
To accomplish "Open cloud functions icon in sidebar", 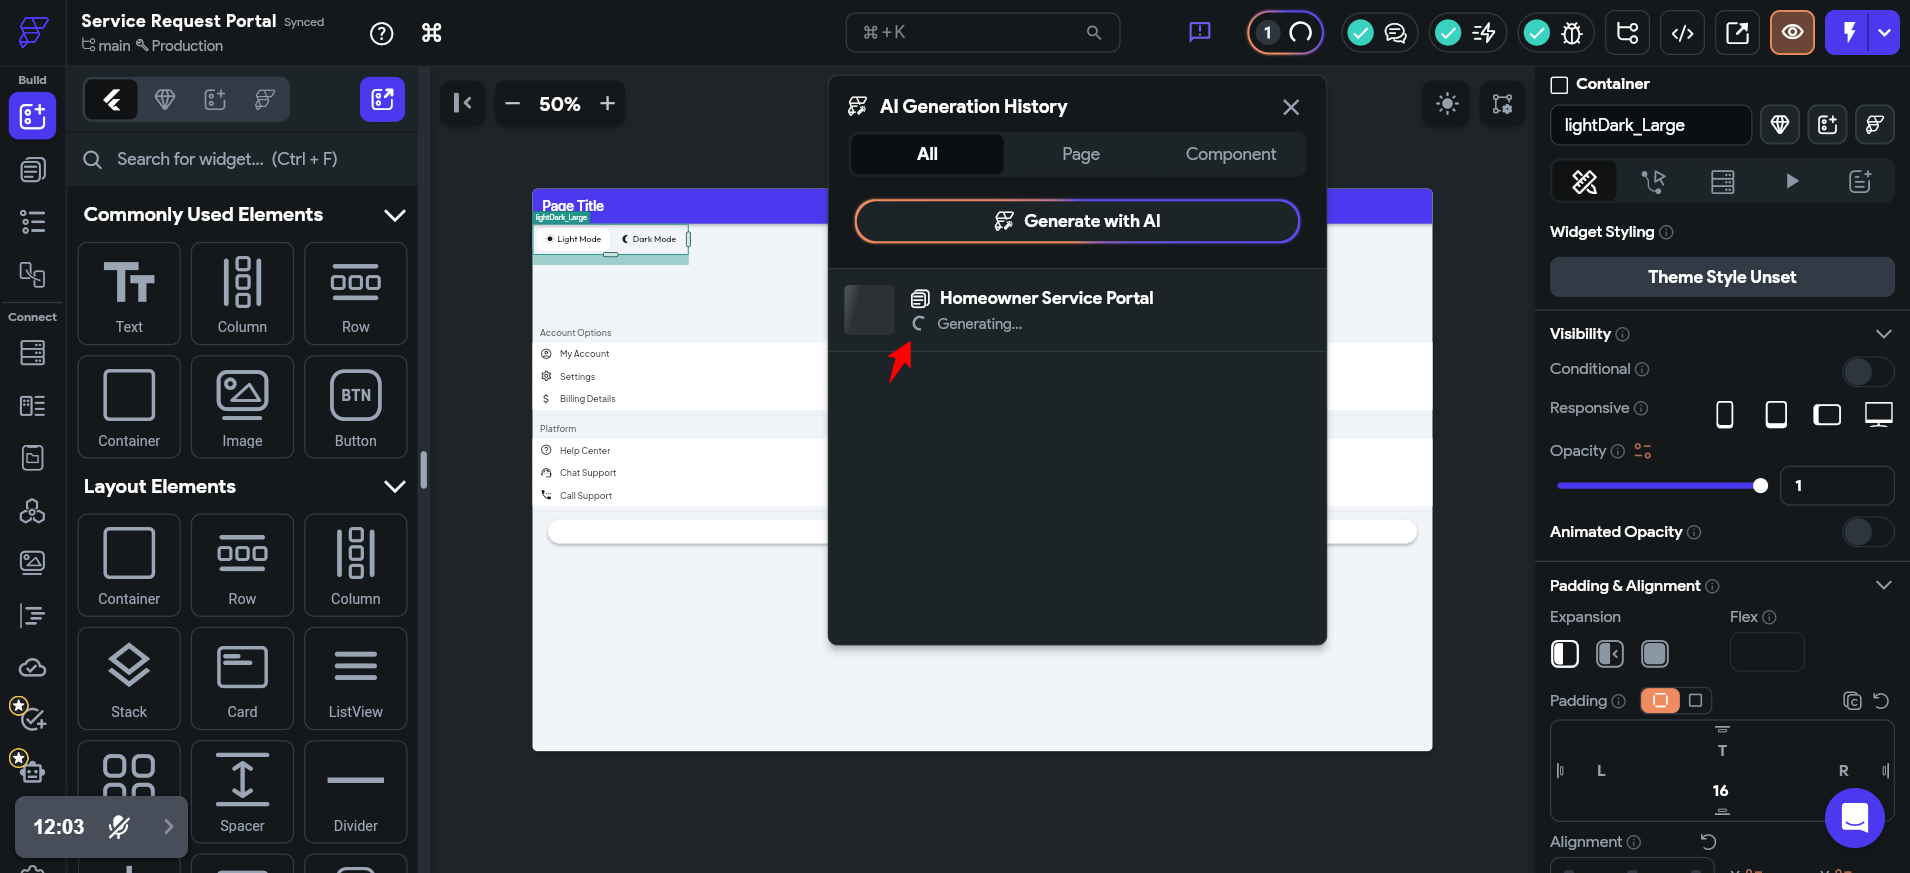I will 33,668.
